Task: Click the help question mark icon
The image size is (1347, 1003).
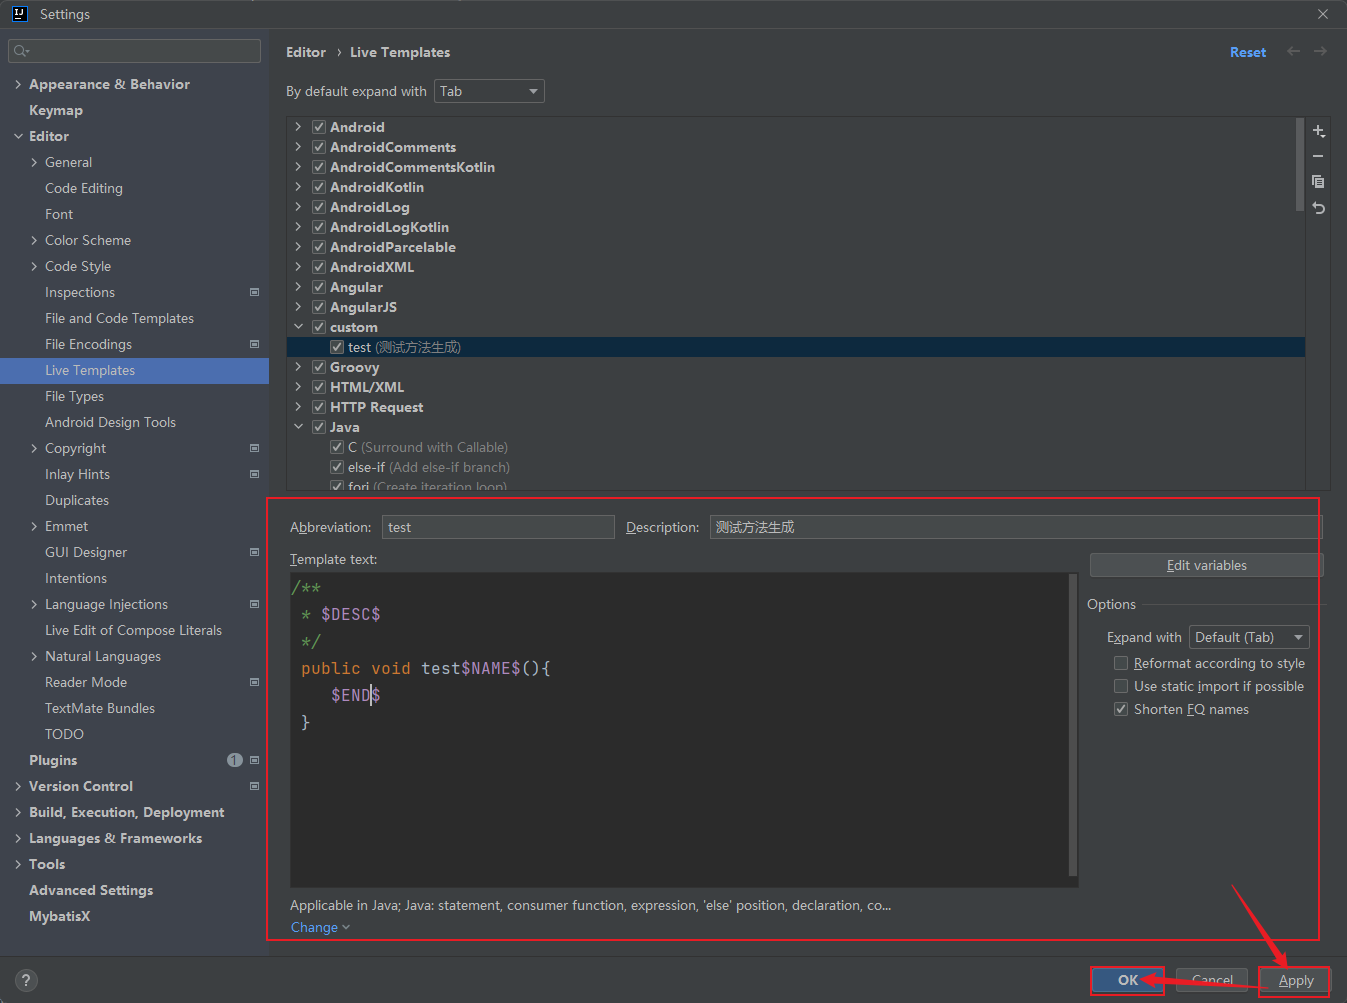Action: 27,980
